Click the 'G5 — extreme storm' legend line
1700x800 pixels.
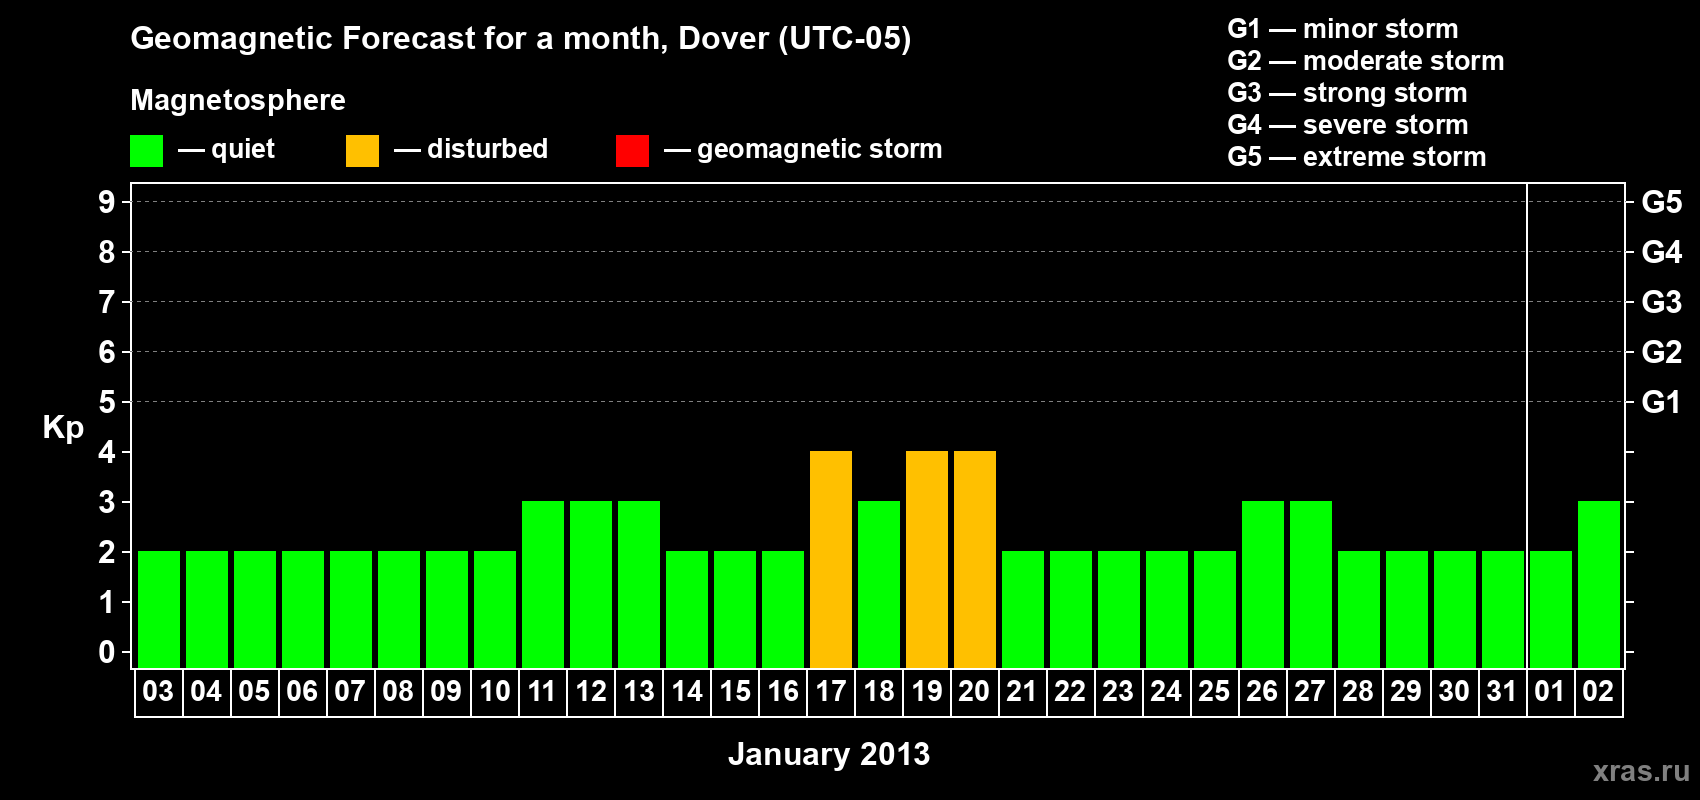click(x=1356, y=157)
